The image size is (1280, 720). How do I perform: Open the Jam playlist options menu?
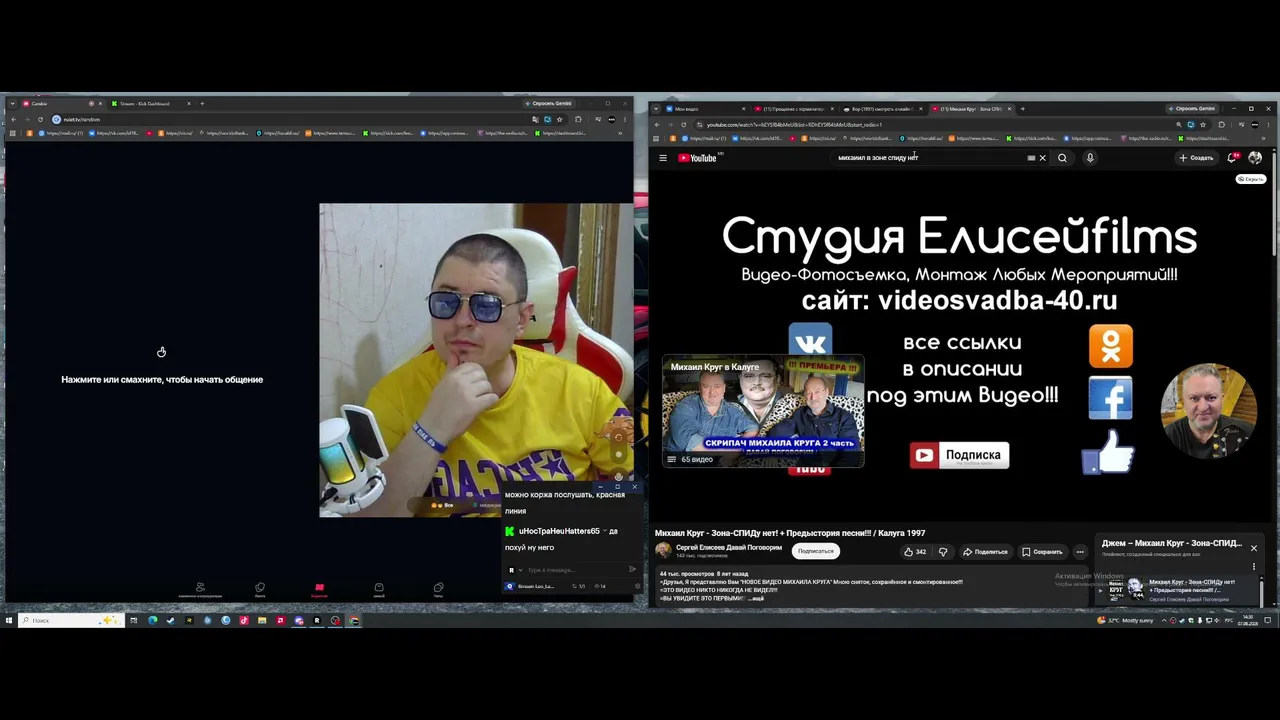coord(1253,567)
